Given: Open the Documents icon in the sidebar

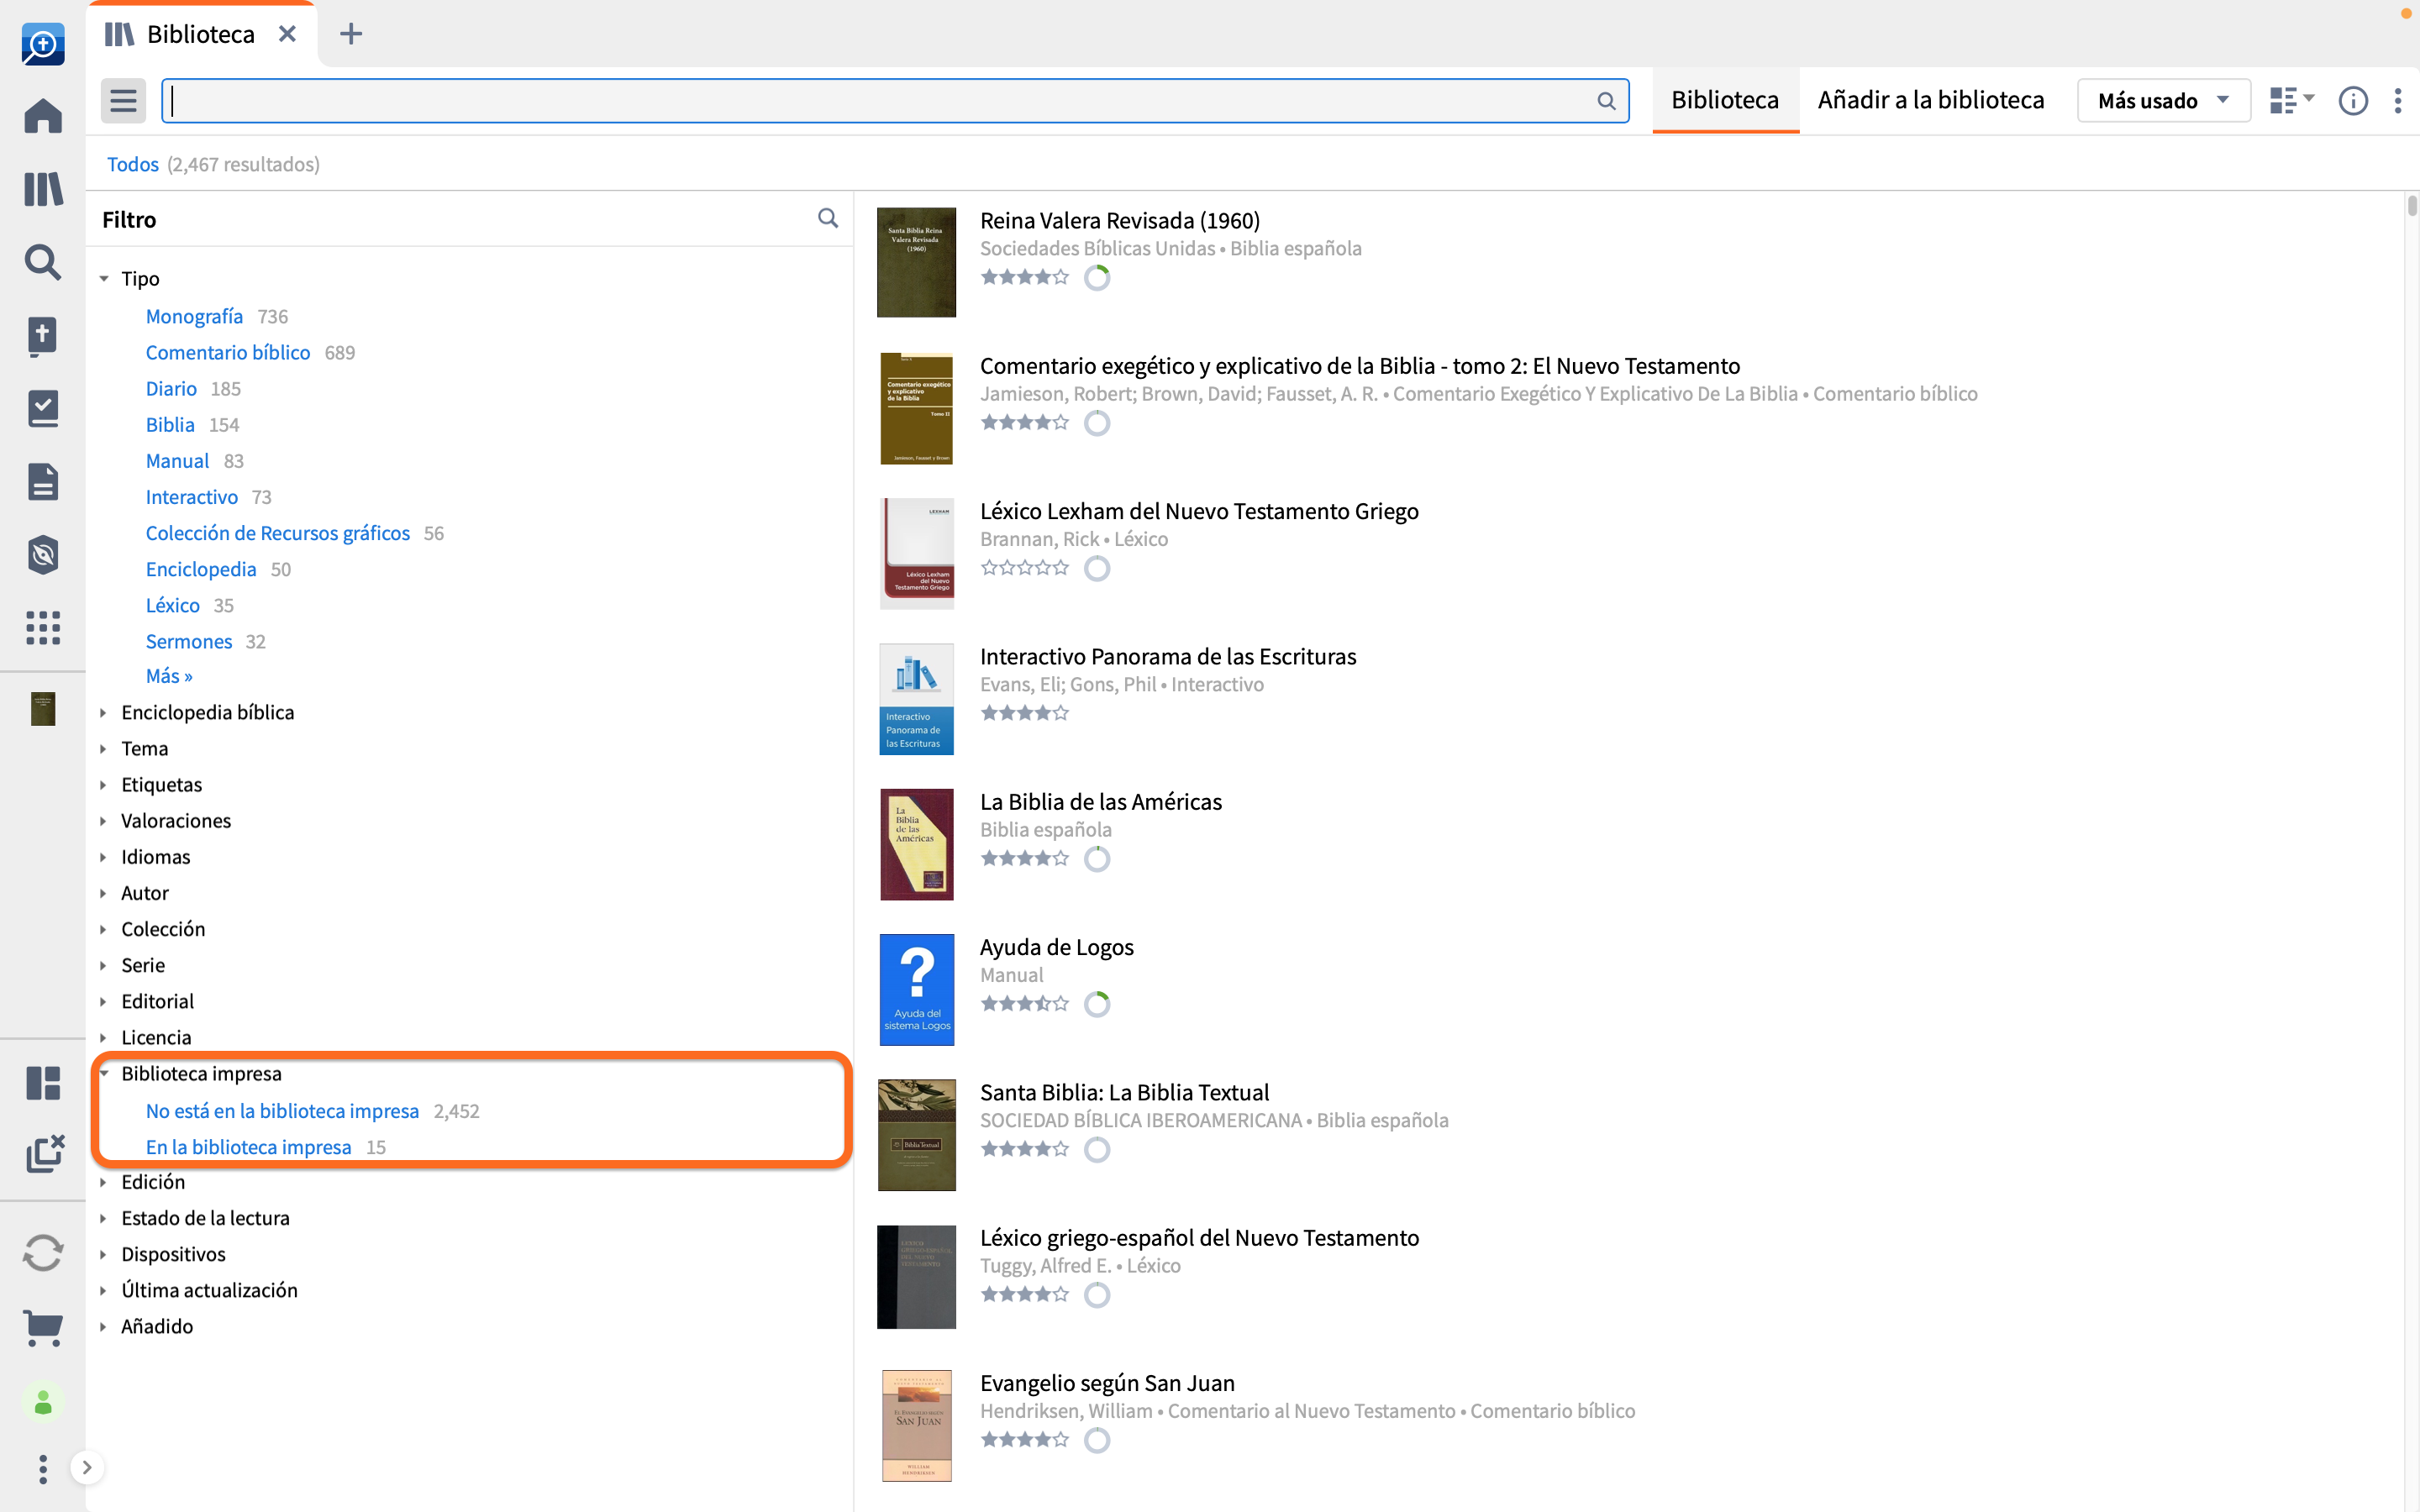Looking at the screenshot, I should click(43, 481).
